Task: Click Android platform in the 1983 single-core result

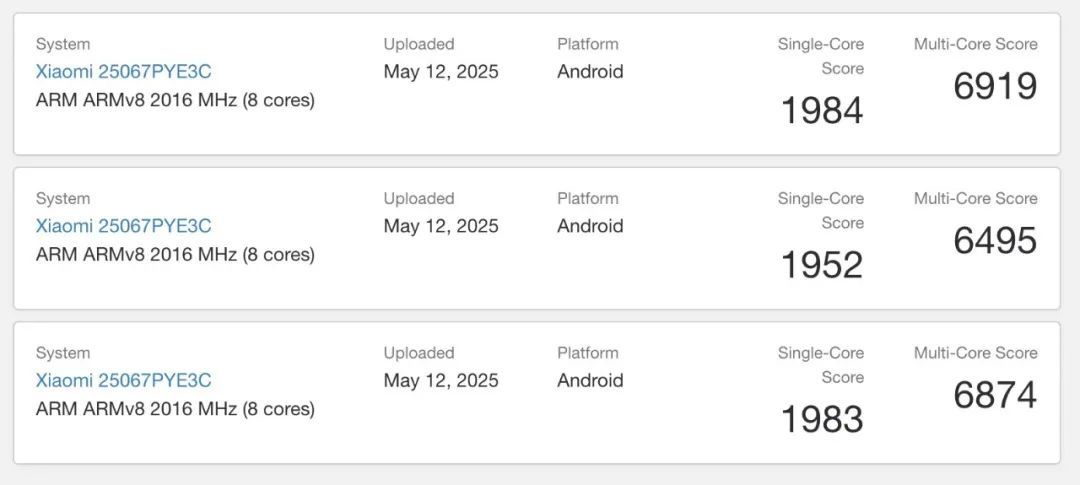Action: 590,380
